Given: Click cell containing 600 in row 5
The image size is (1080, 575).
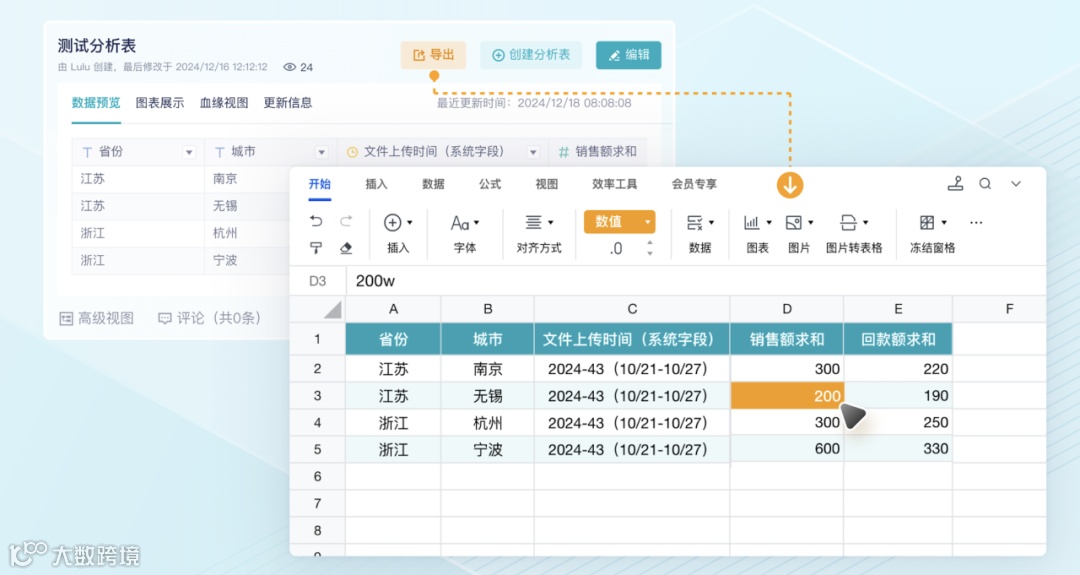Looking at the screenshot, I should click(x=787, y=449).
